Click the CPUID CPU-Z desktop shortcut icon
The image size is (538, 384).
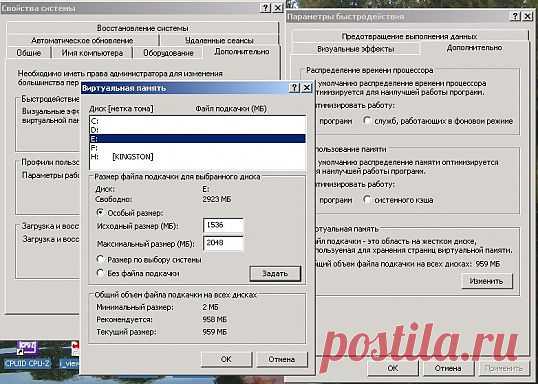[27, 348]
